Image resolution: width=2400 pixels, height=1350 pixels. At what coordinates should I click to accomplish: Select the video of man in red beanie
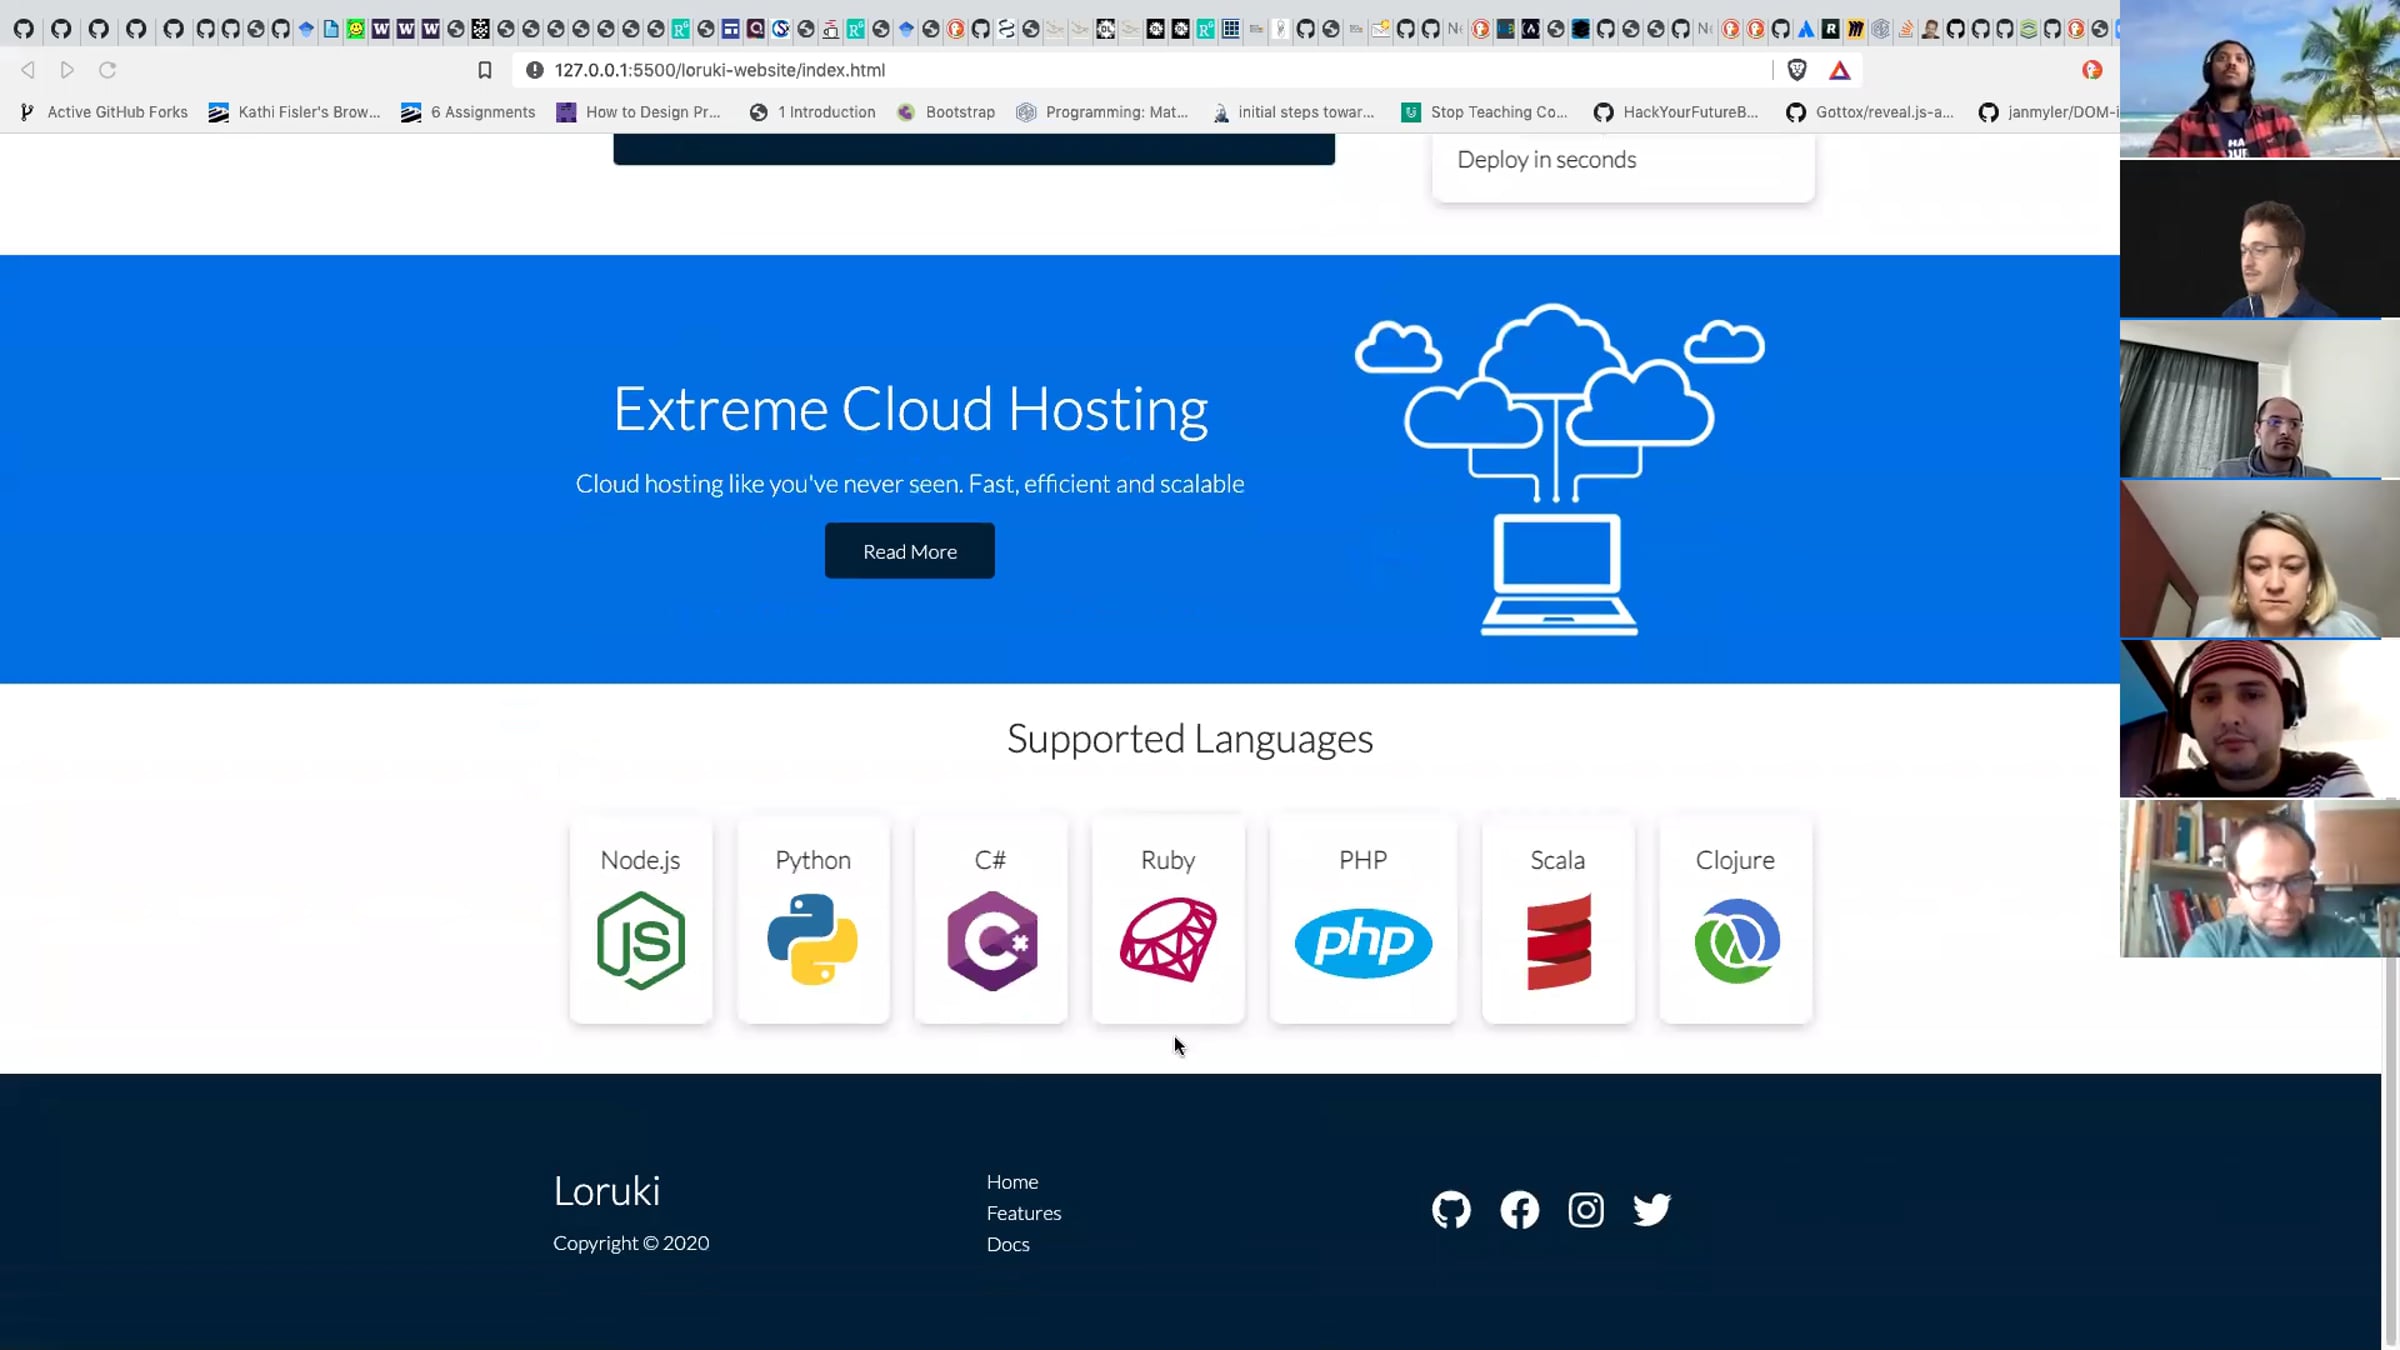pos(2260,719)
